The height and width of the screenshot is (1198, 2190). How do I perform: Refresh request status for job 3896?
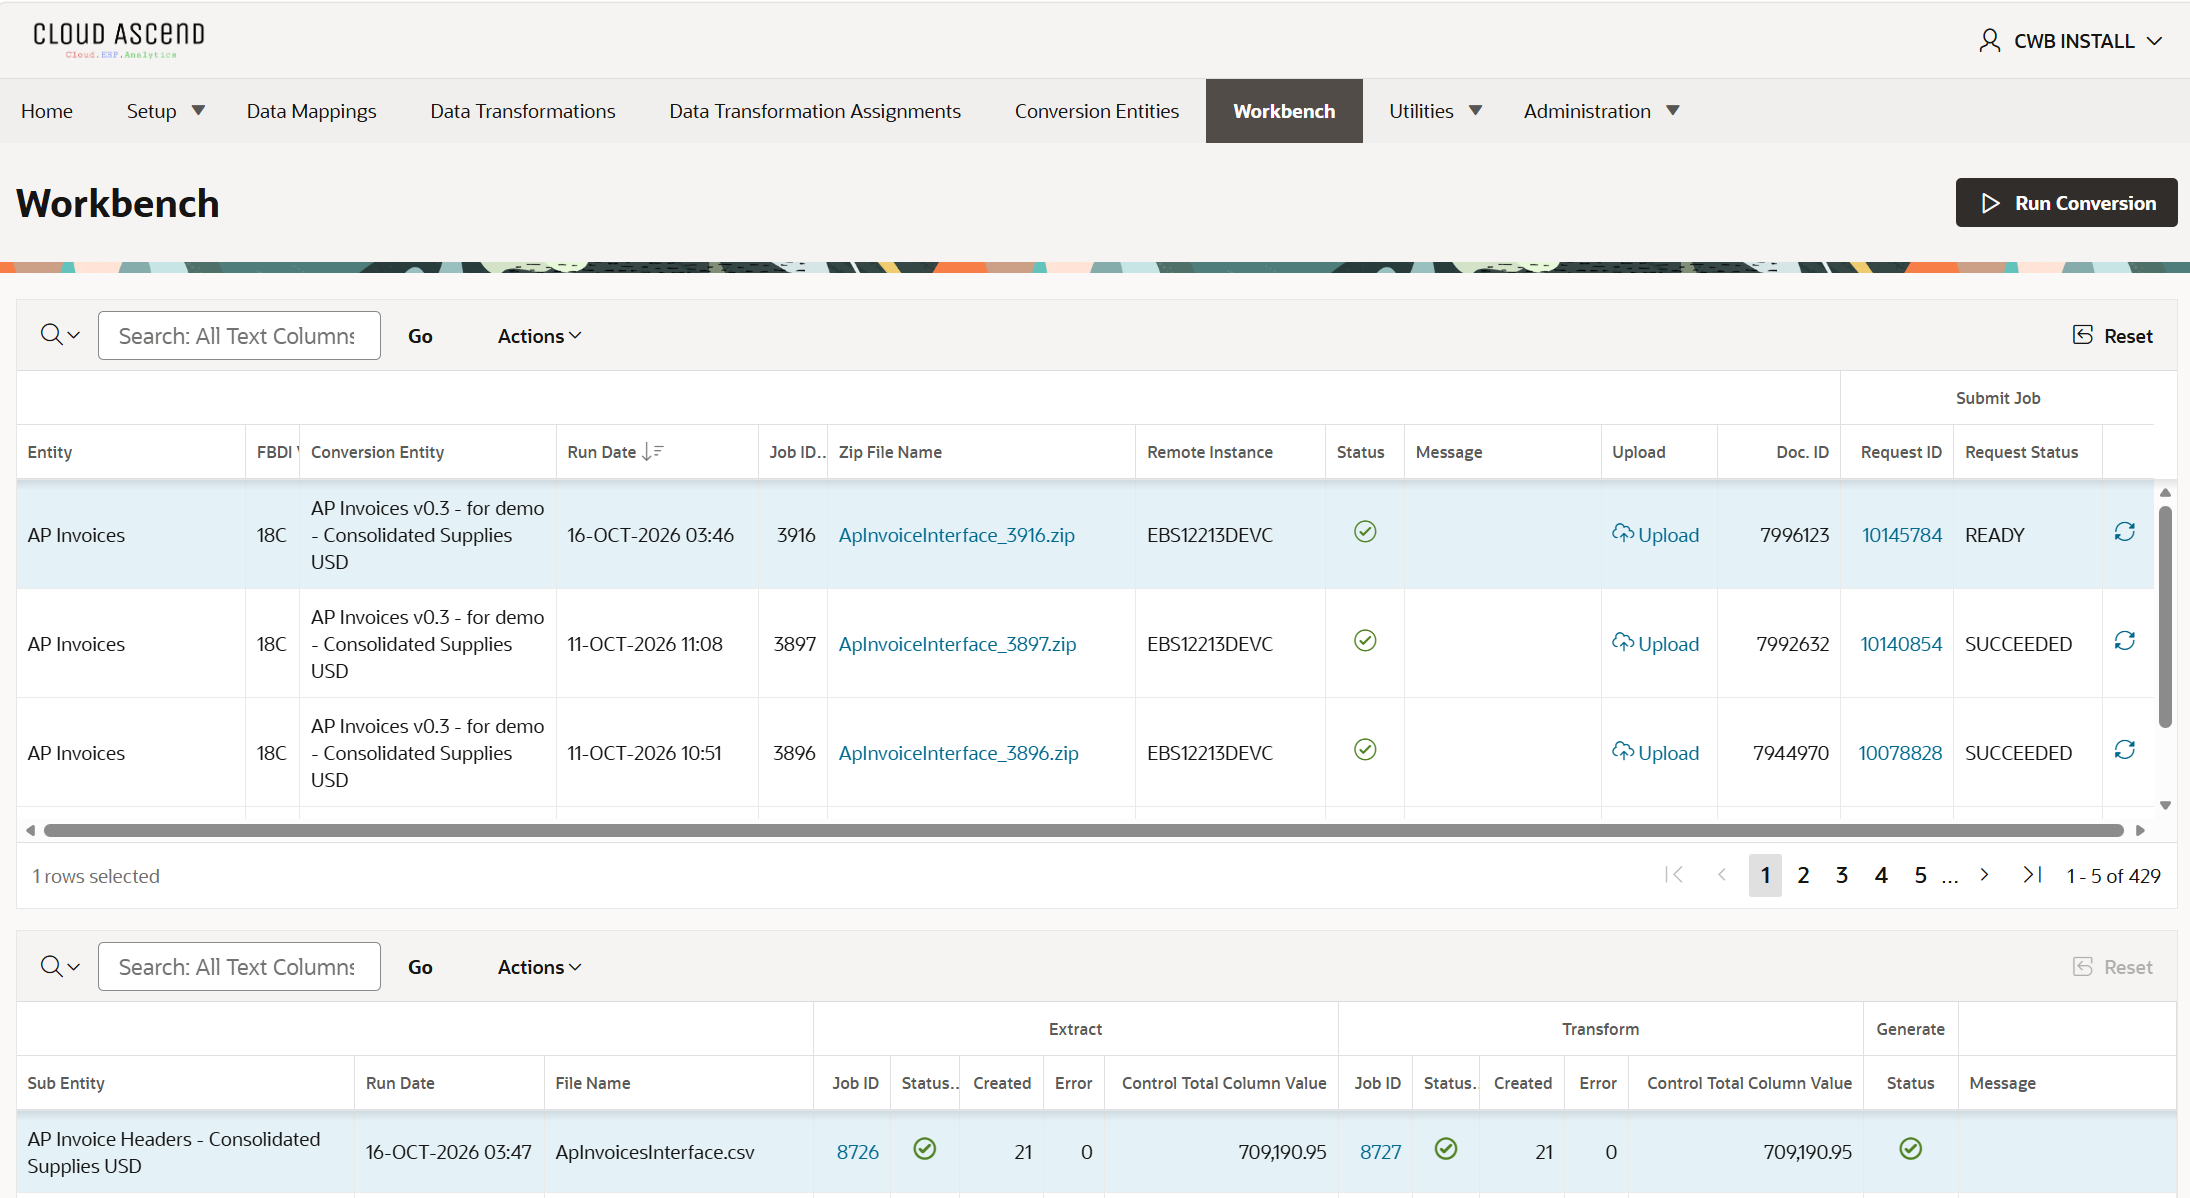pos(2124,750)
